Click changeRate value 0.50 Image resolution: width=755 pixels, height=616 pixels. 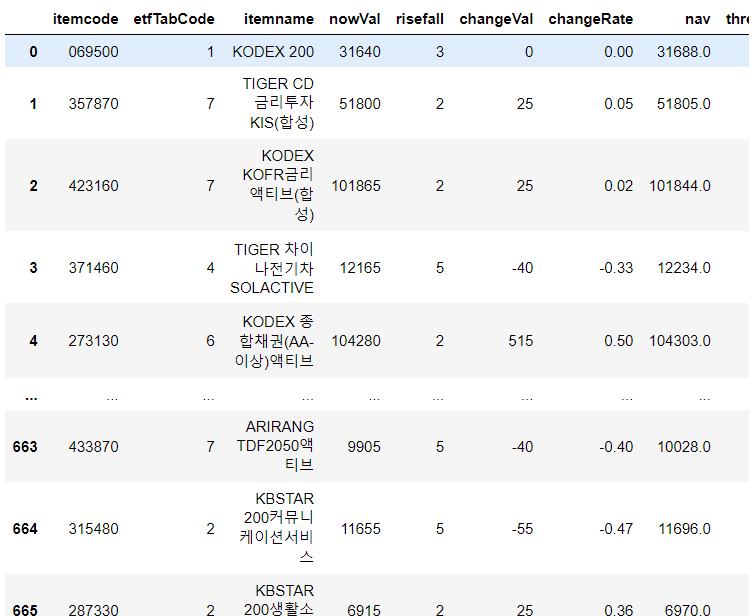pyautogui.click(x=619, y=341)
